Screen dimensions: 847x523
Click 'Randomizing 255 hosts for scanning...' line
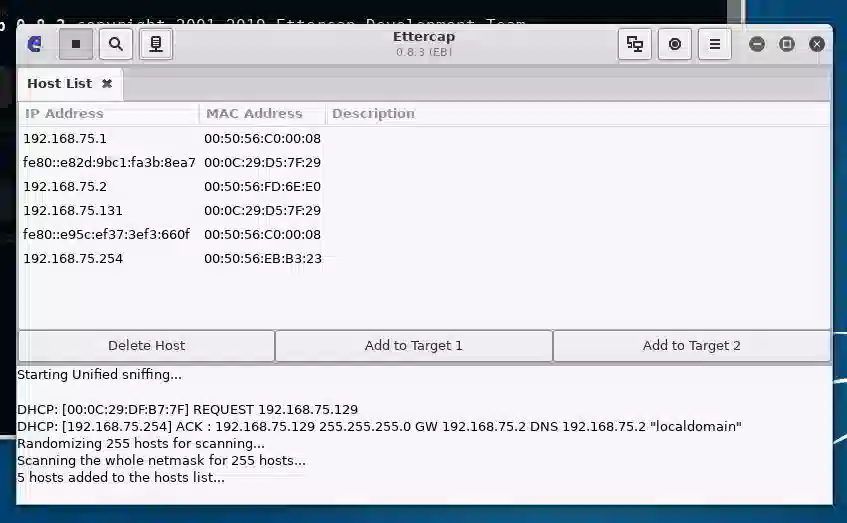click(x=141, y=444)
